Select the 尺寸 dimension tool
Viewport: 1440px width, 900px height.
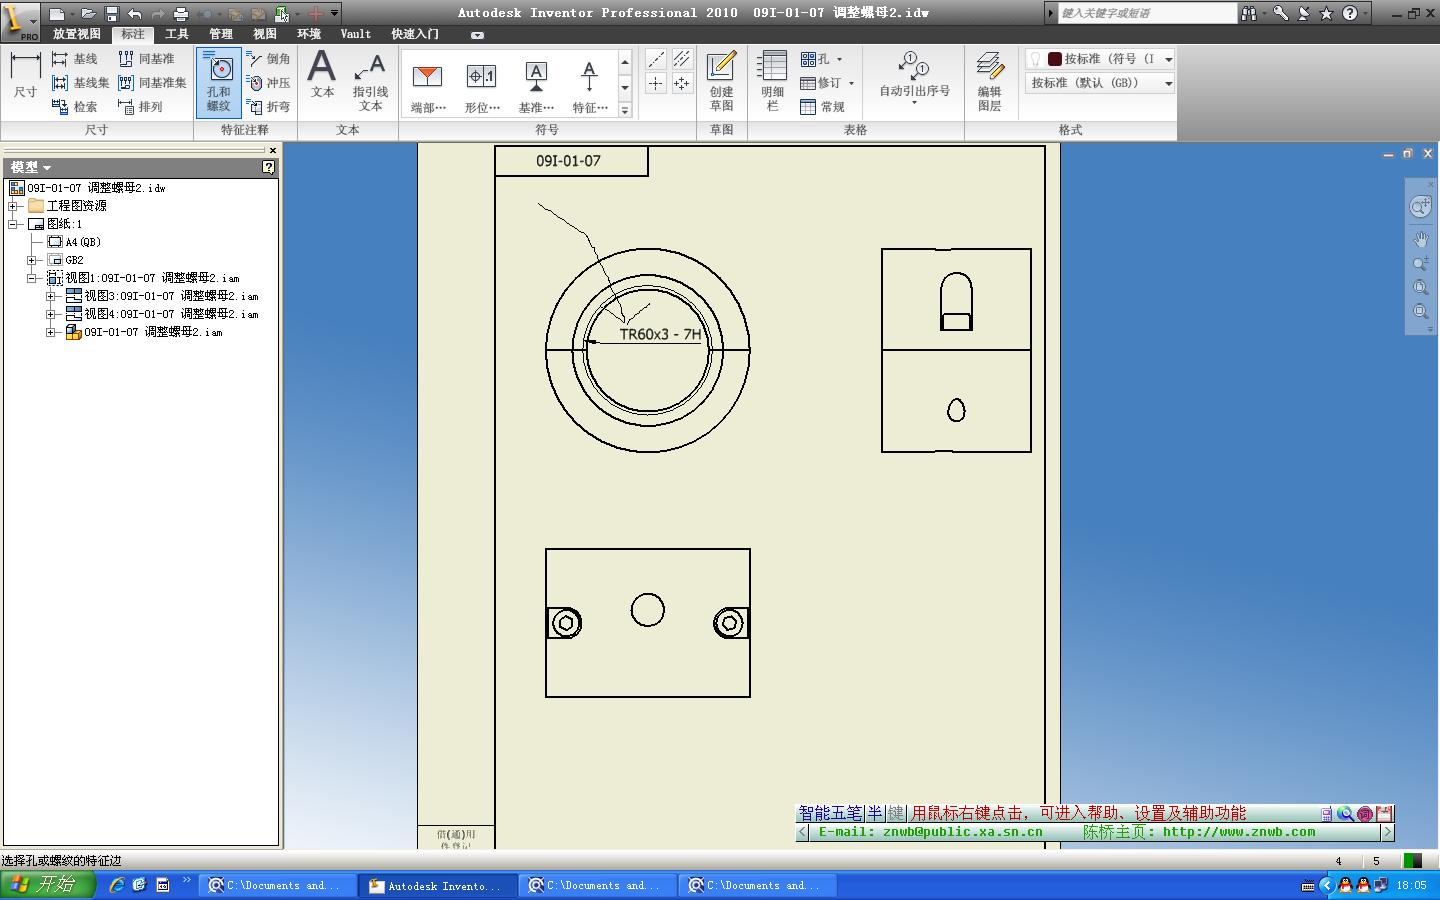(x=25, y=76)
